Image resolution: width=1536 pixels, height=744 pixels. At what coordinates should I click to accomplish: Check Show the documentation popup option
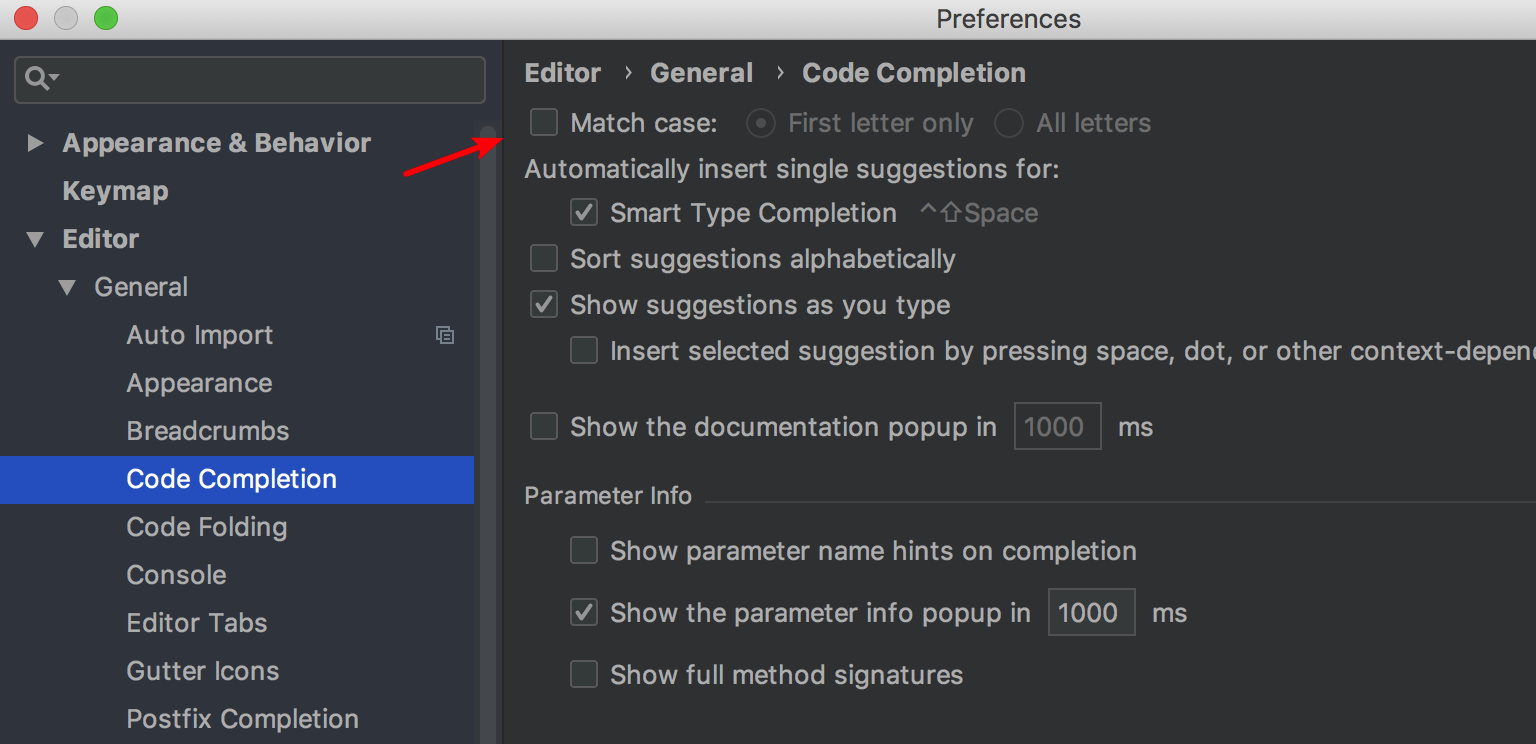(x=544, y=427)
